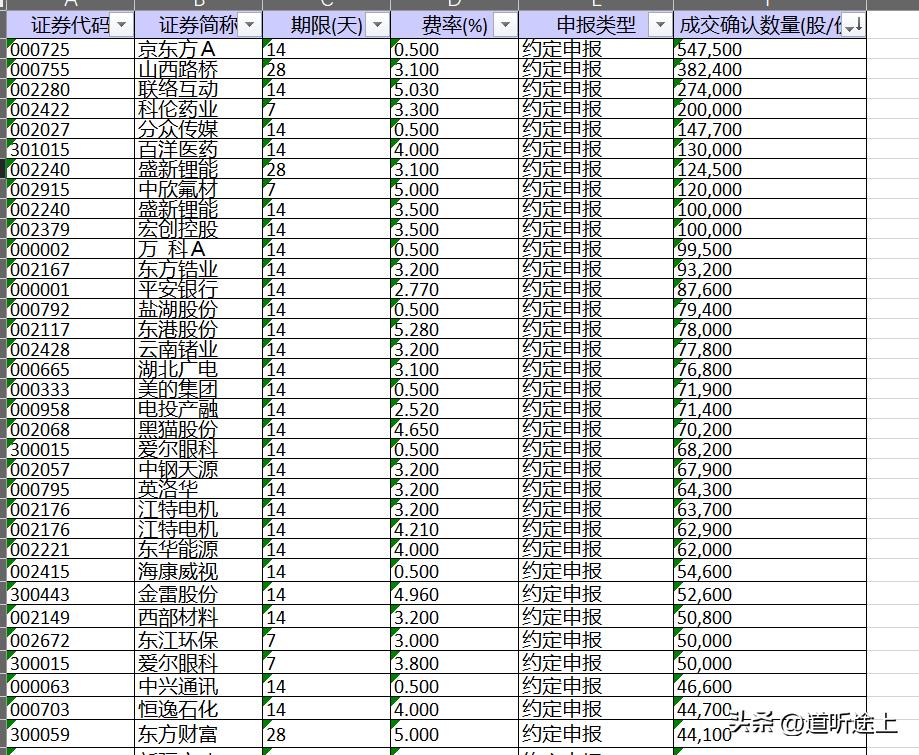The width and height of the screenshot is (919, 755).
Task: Select the 东华能源 name cell
Action: tap(198, 549)
